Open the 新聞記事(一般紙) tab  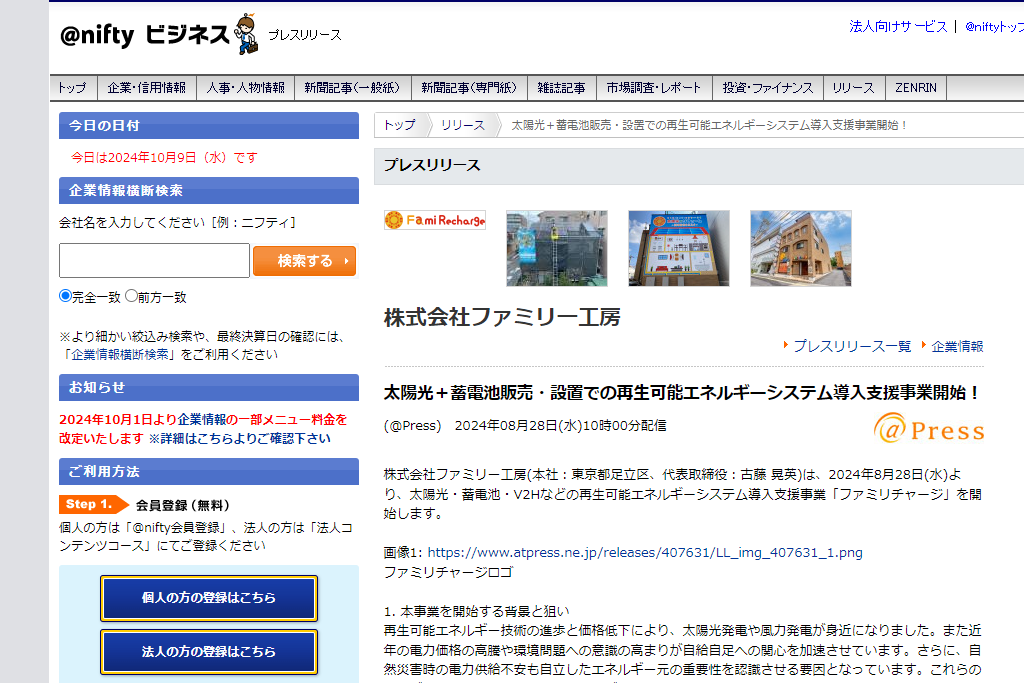(x=353, y=88)
